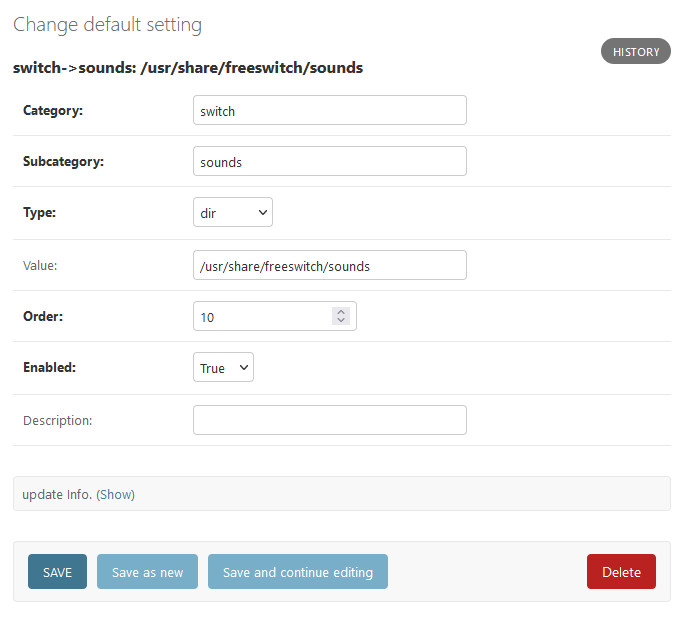Focus the Subcategory input containing sounds

[329, 162]
